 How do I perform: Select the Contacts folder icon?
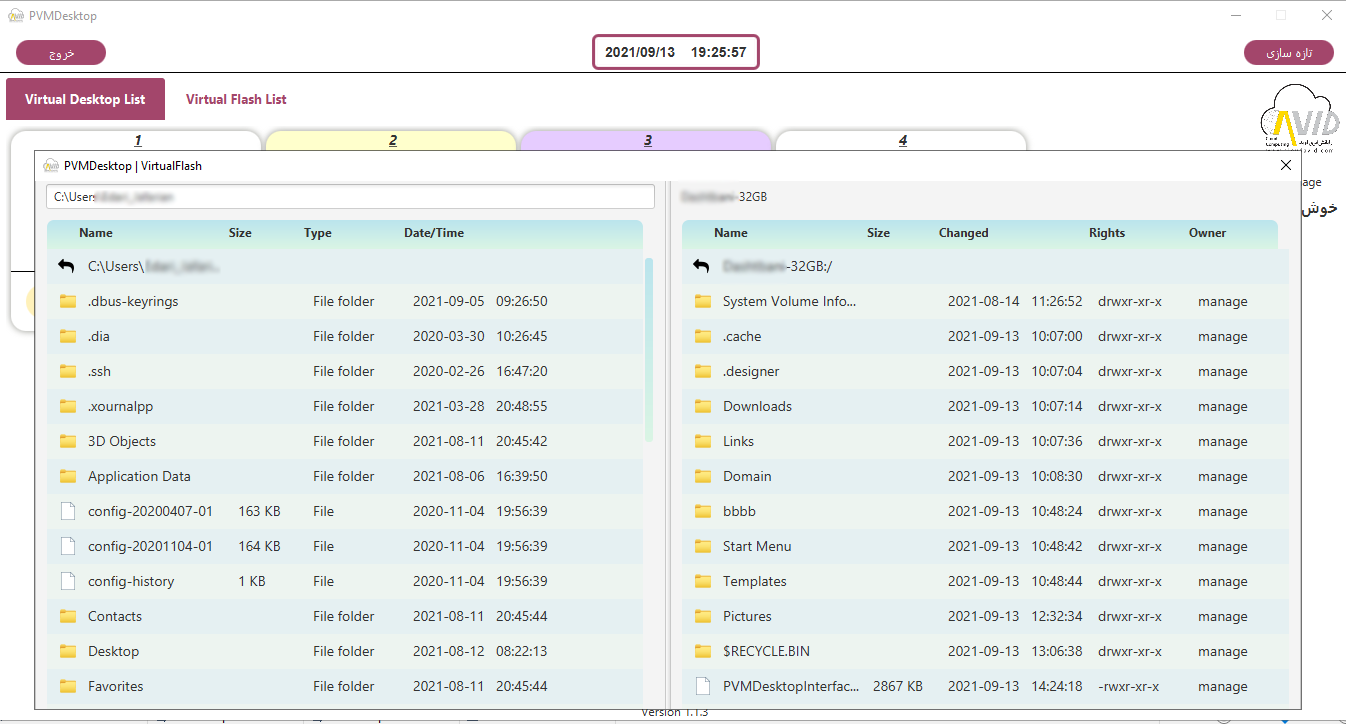click(x=68, y=616)
